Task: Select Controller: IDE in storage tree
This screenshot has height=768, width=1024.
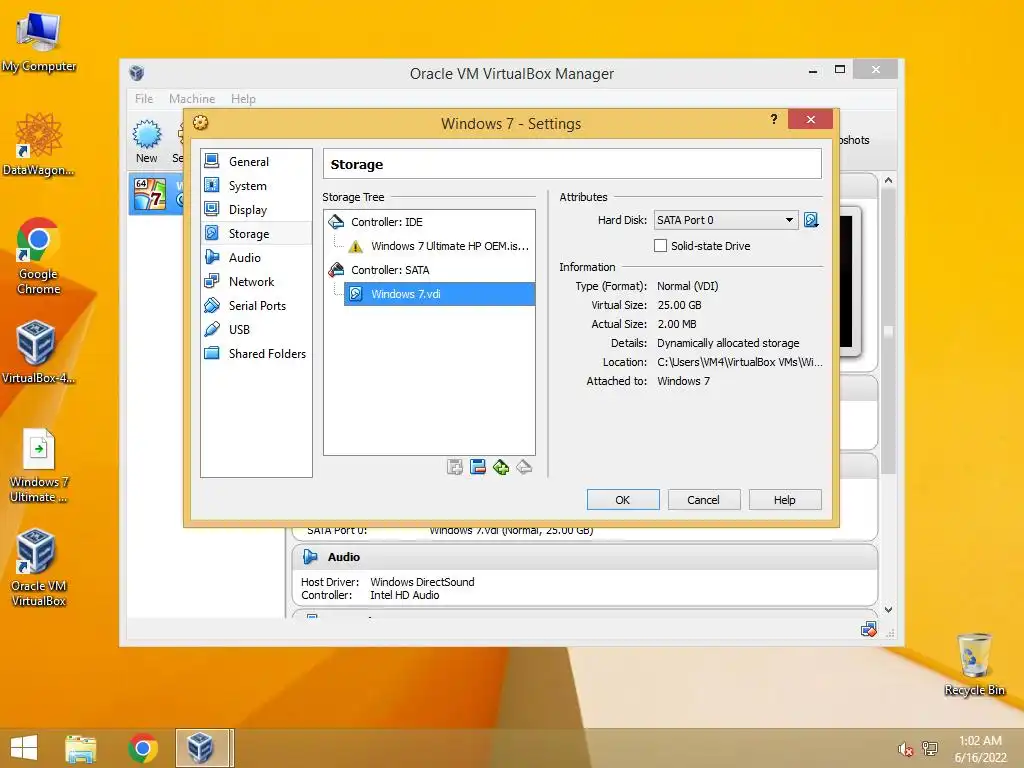Action: point(387,222)
